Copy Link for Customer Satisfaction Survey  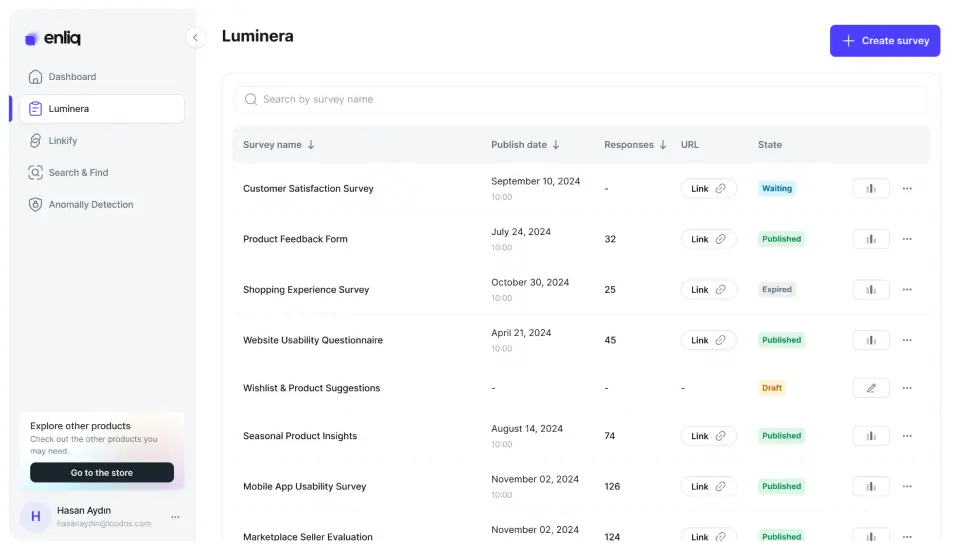[x=708, y=189]
